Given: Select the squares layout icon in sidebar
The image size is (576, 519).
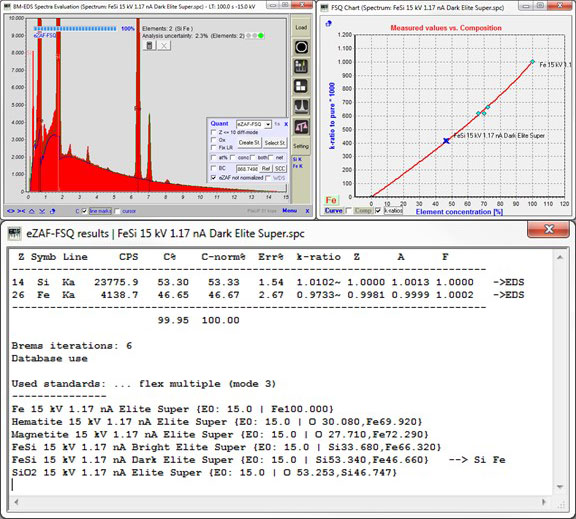Looking at the screenshot, I should click(301, 86).
